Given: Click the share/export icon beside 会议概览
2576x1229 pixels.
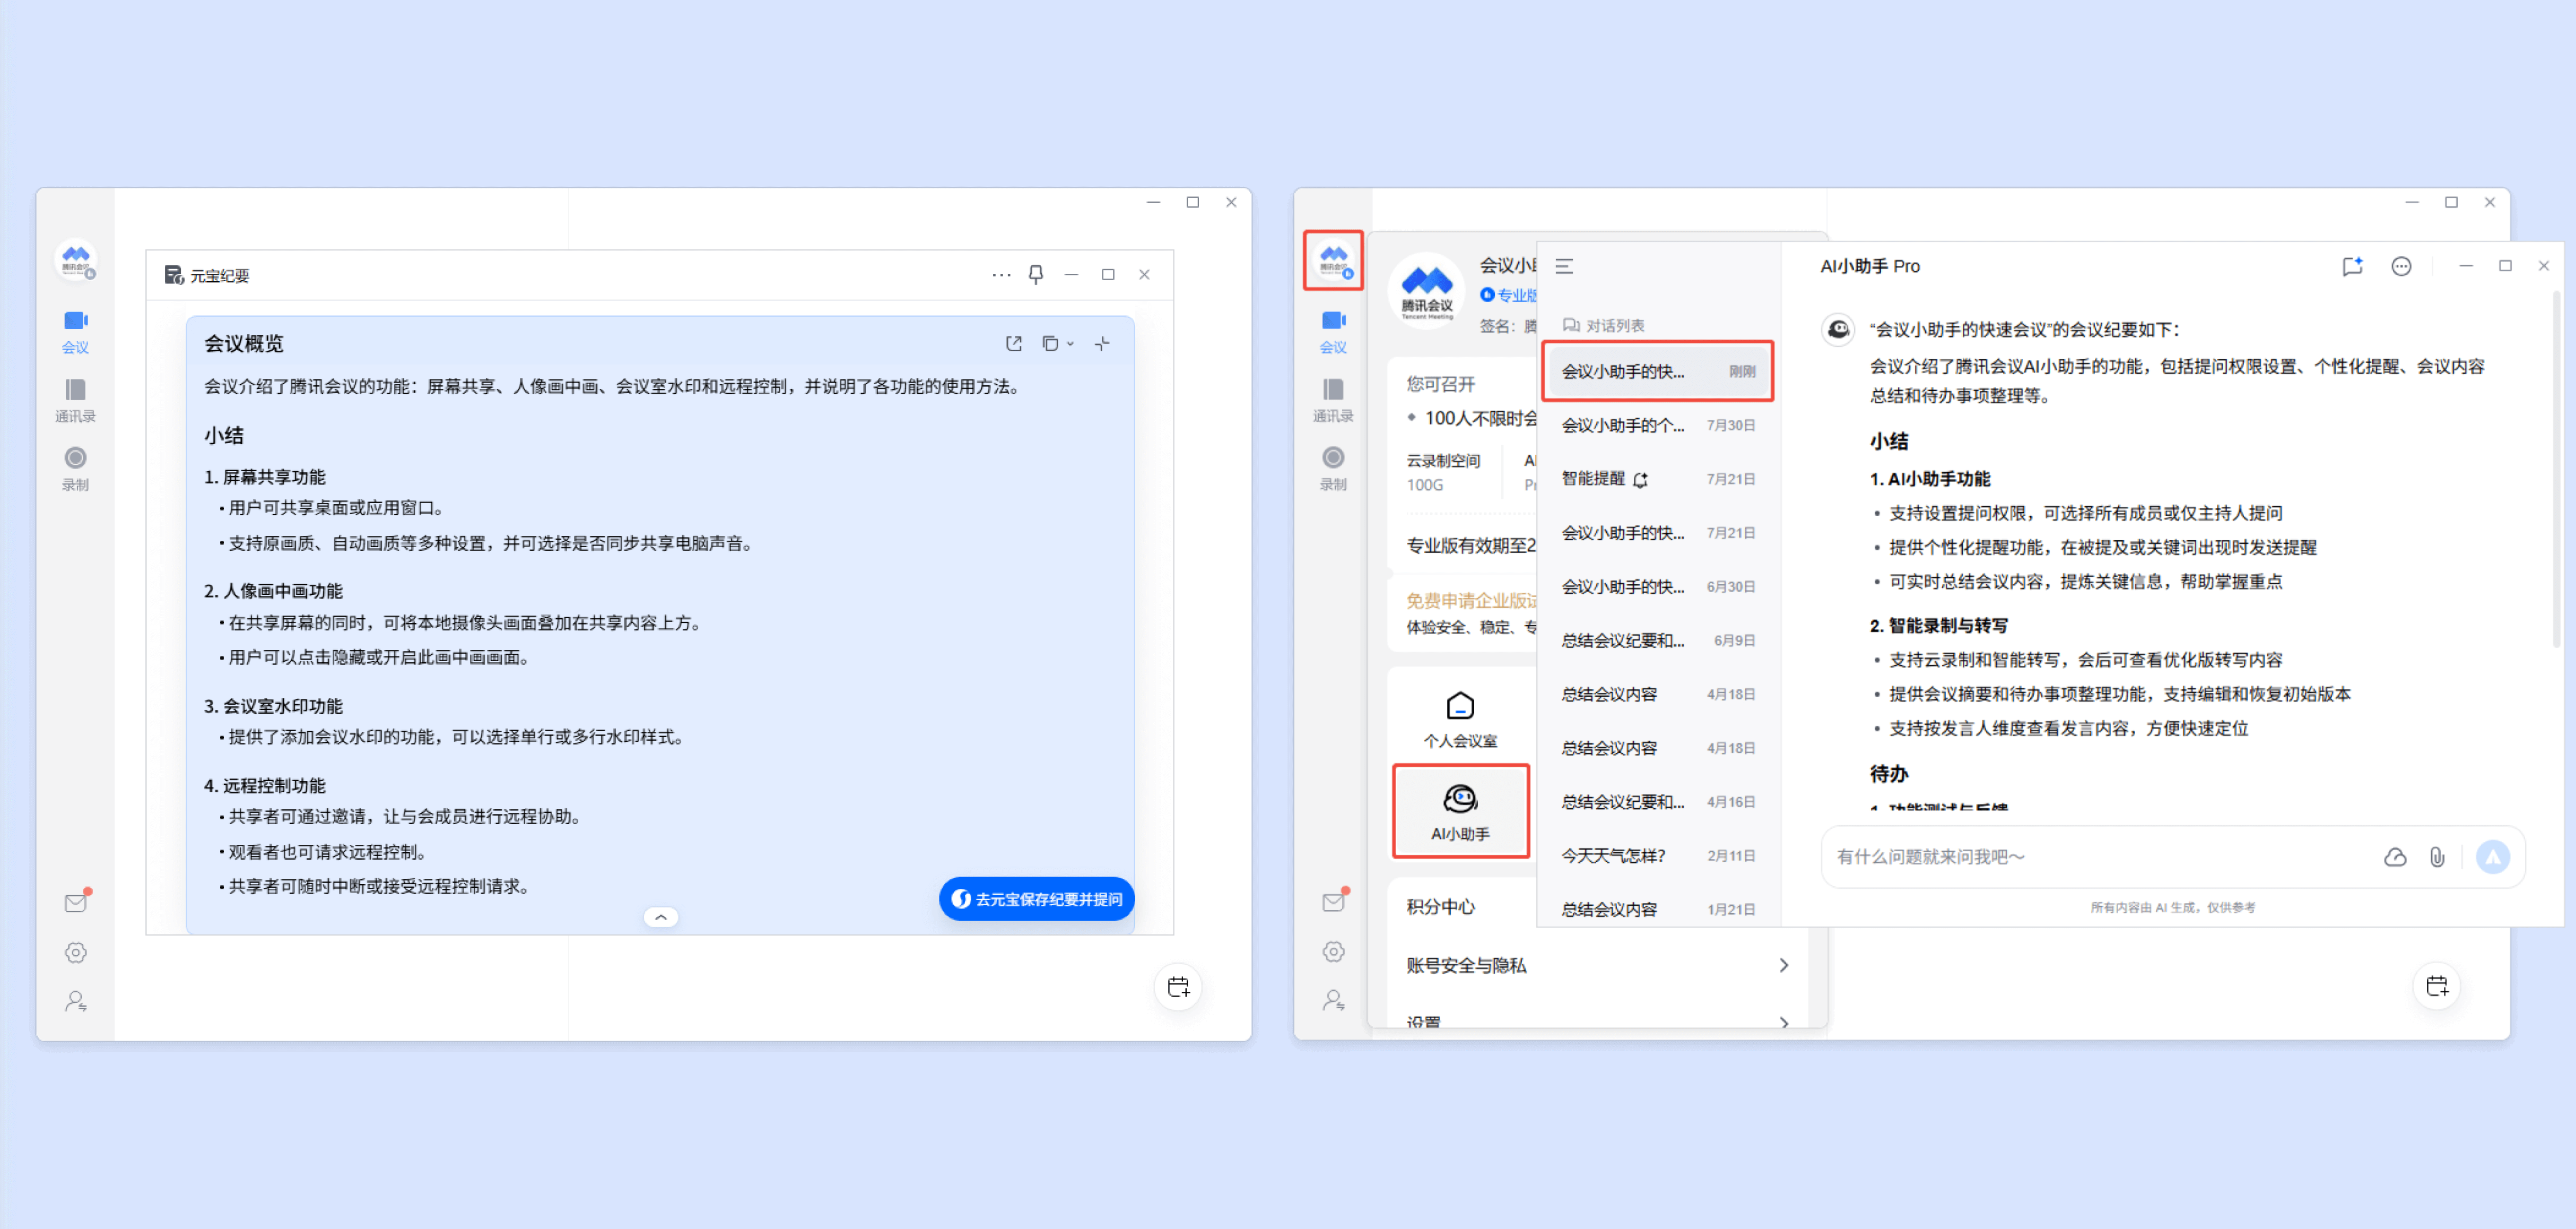Looking at the screenshot, I should (x=1013, y=343).
